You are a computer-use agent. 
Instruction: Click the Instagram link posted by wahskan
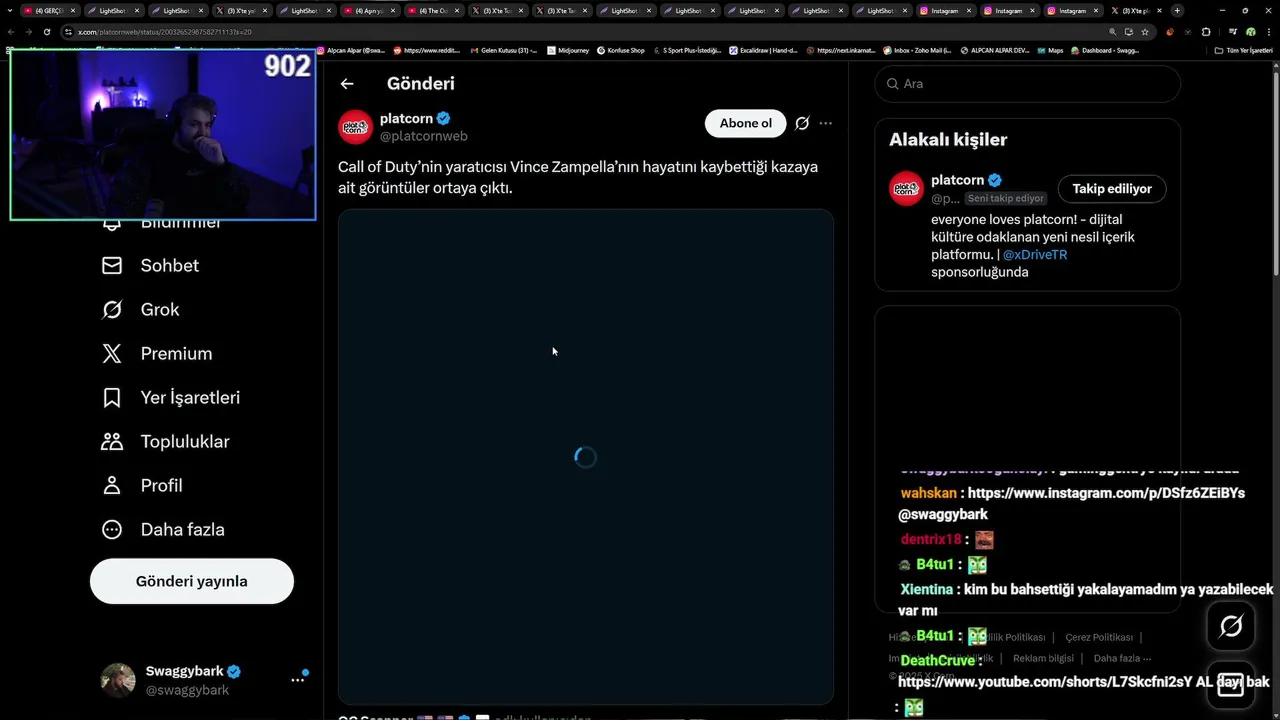pos(1106,493)
